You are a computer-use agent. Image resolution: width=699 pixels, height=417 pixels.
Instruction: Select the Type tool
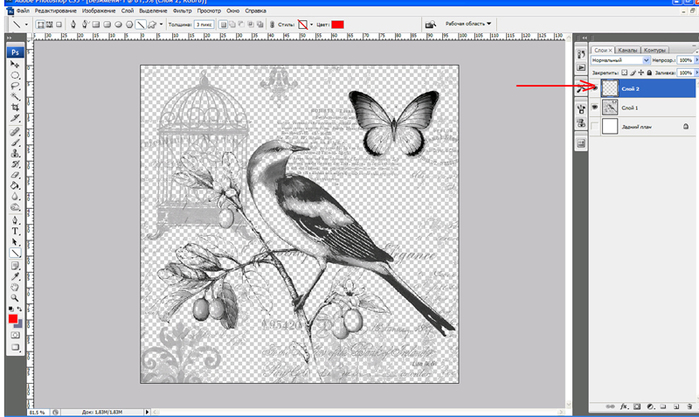[15, 231]
